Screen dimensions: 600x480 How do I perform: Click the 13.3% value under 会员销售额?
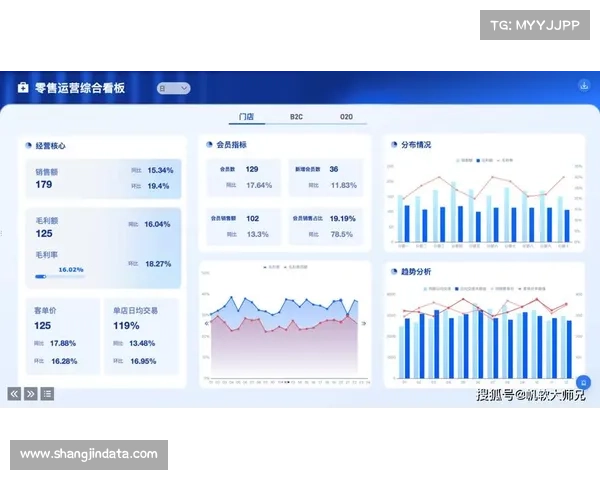coord(258,234)
